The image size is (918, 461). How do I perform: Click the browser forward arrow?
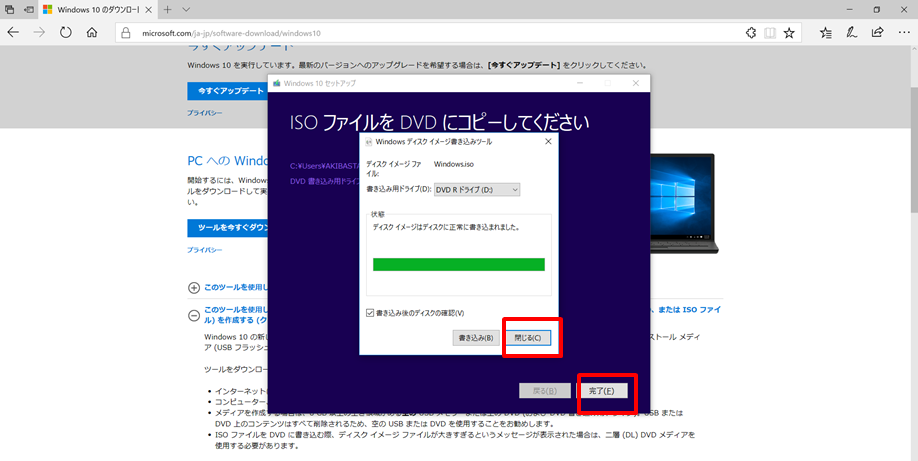pos(39,33)
